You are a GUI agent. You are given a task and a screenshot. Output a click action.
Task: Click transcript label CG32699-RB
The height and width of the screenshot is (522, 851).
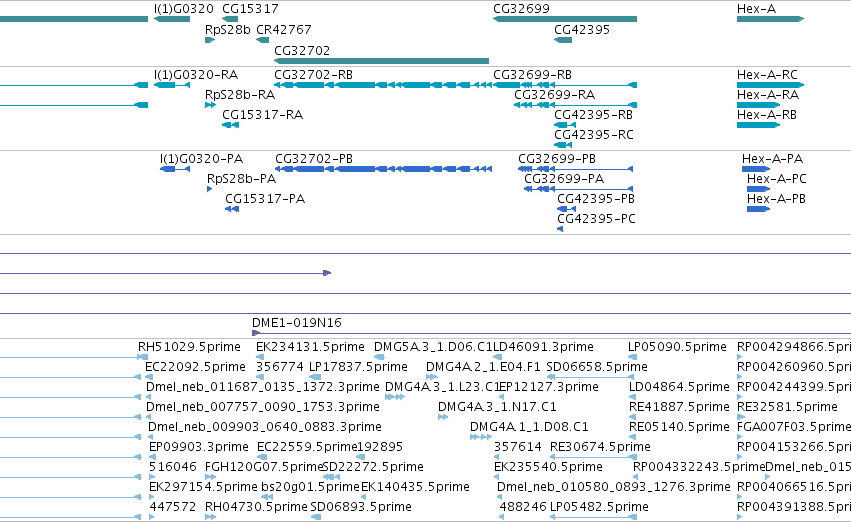pyautogui.click(x=532, y=74)
